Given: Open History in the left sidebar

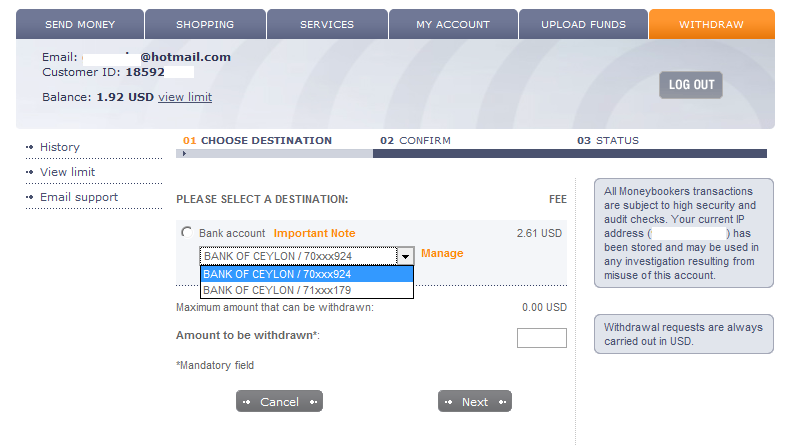Looking at the screenshot, I should coord(60,148).
